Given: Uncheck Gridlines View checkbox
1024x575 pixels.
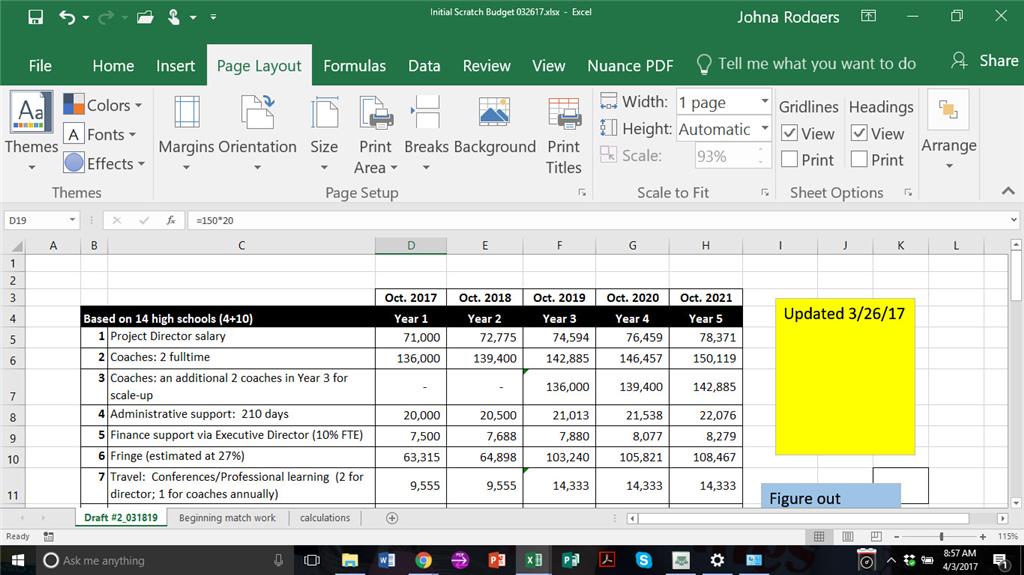Looking at the screenshot, I should coord(789,133).
